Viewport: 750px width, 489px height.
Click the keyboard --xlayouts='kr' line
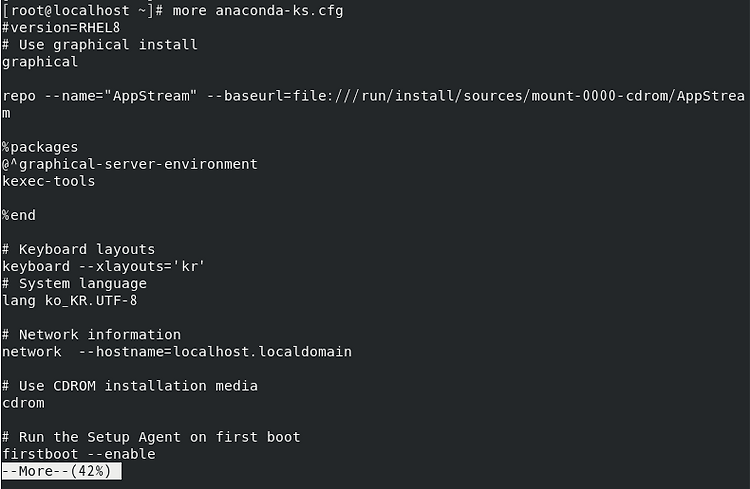pyautogui.click(x=103, y=267)
